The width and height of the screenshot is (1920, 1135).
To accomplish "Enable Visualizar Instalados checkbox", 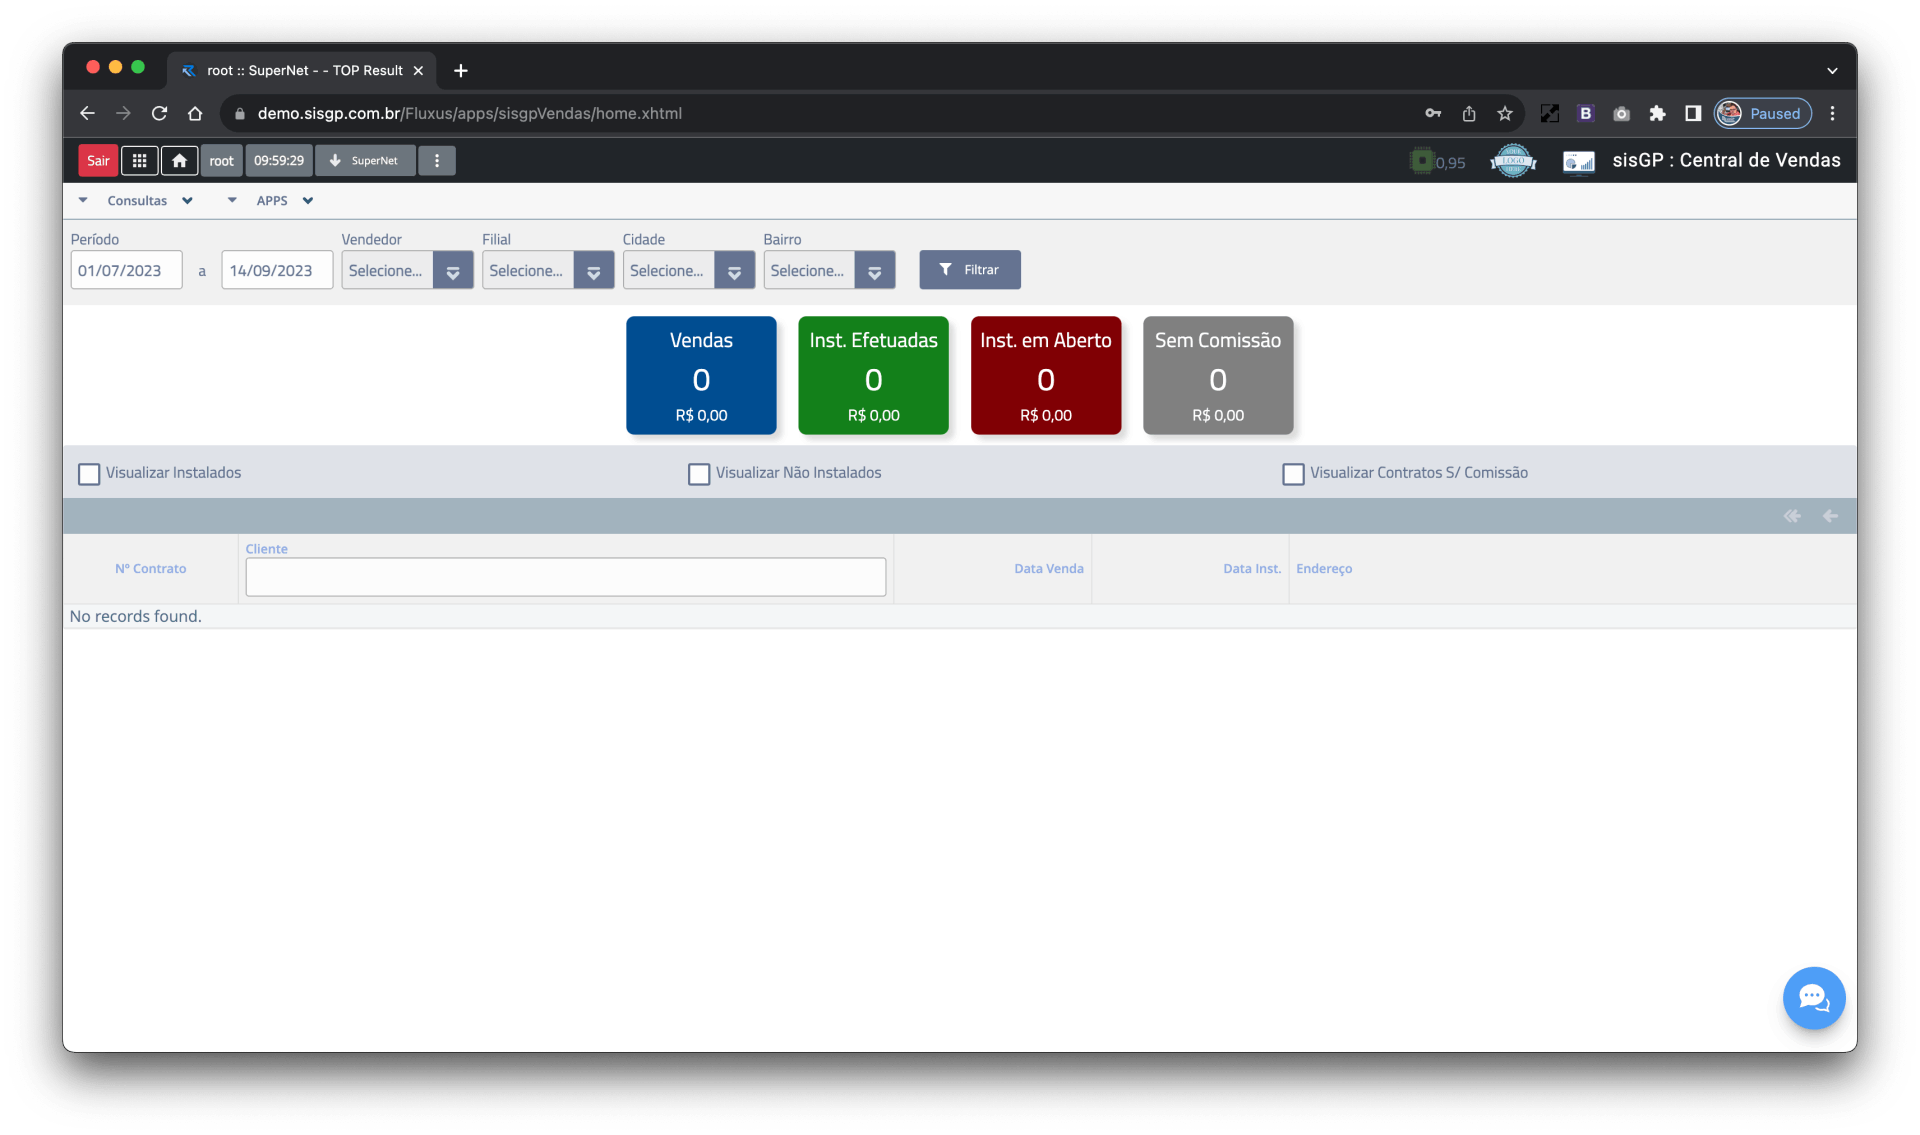I will tap(89, 473).
